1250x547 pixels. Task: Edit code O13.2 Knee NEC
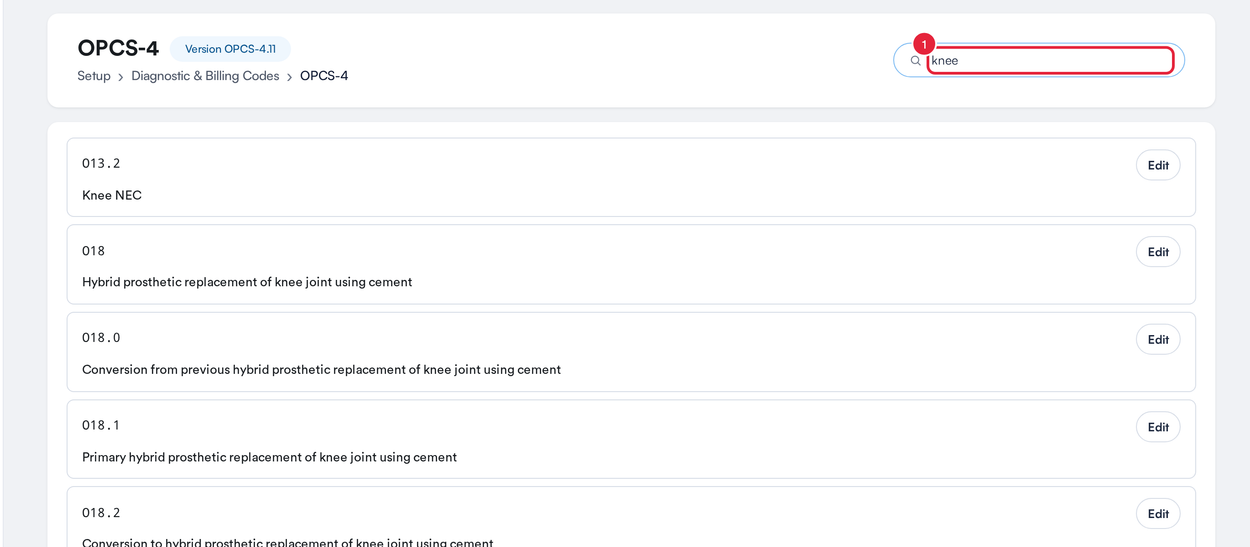tap(1158, 165)
